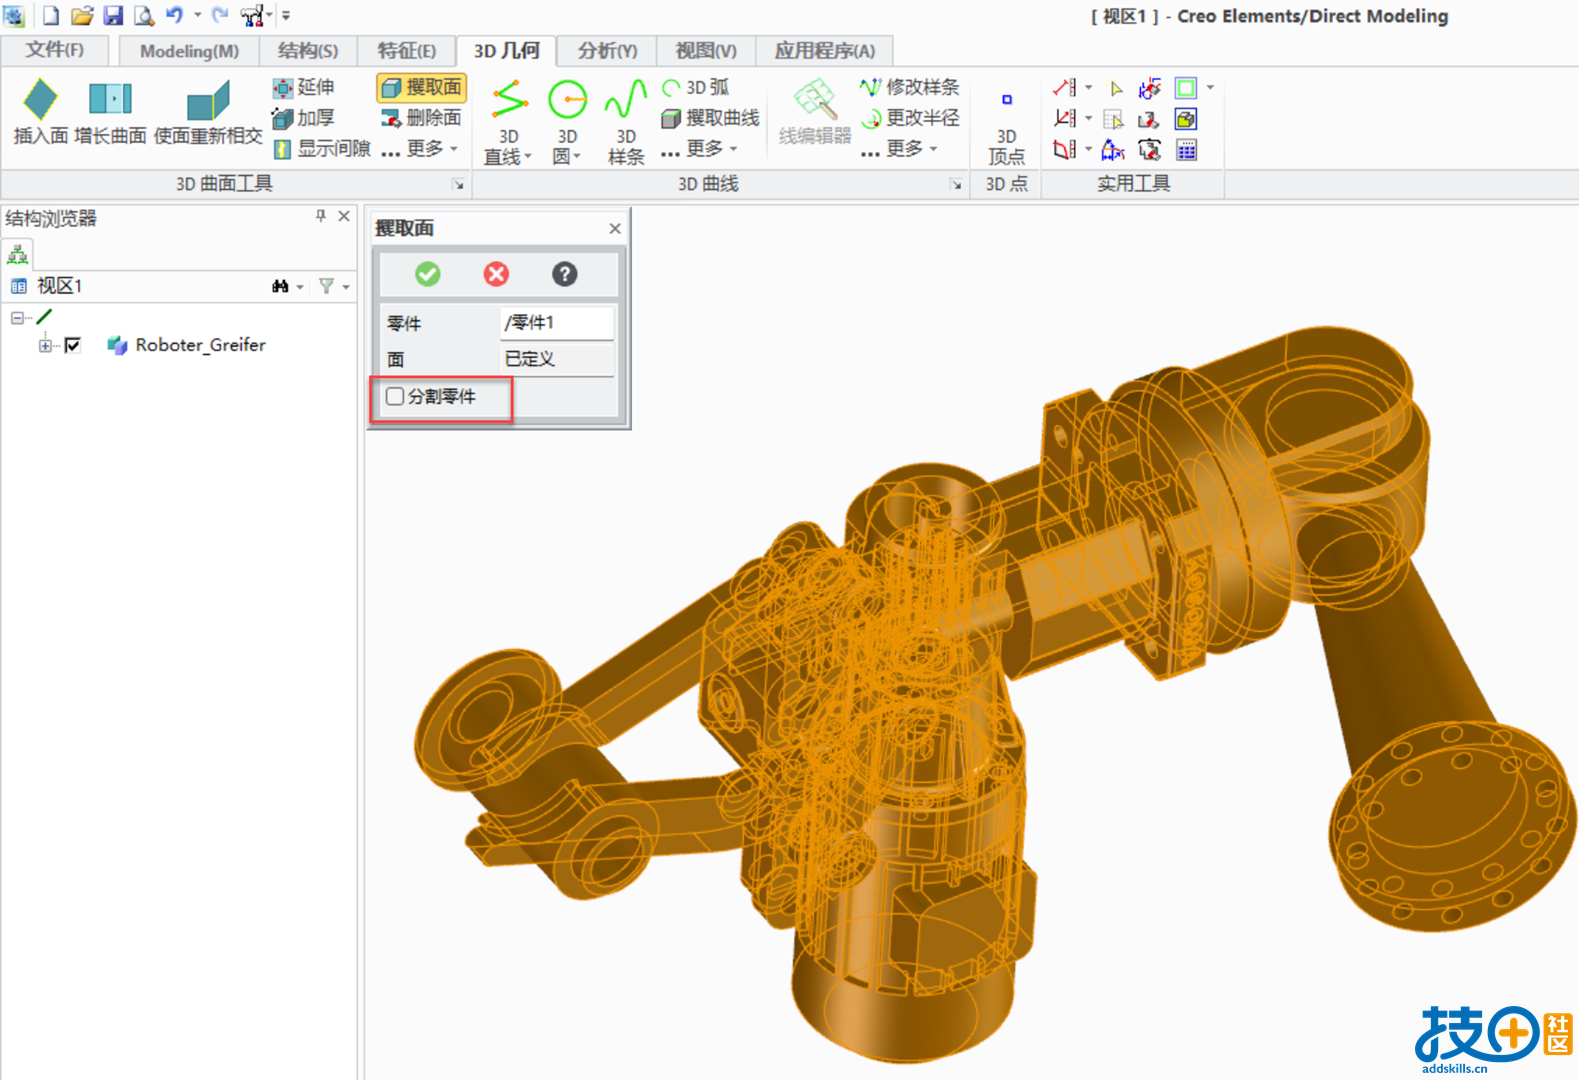Screen dimensions: 1579x1080
Task: Select the 更改半径 tool
Action: (x=910, y=118)
